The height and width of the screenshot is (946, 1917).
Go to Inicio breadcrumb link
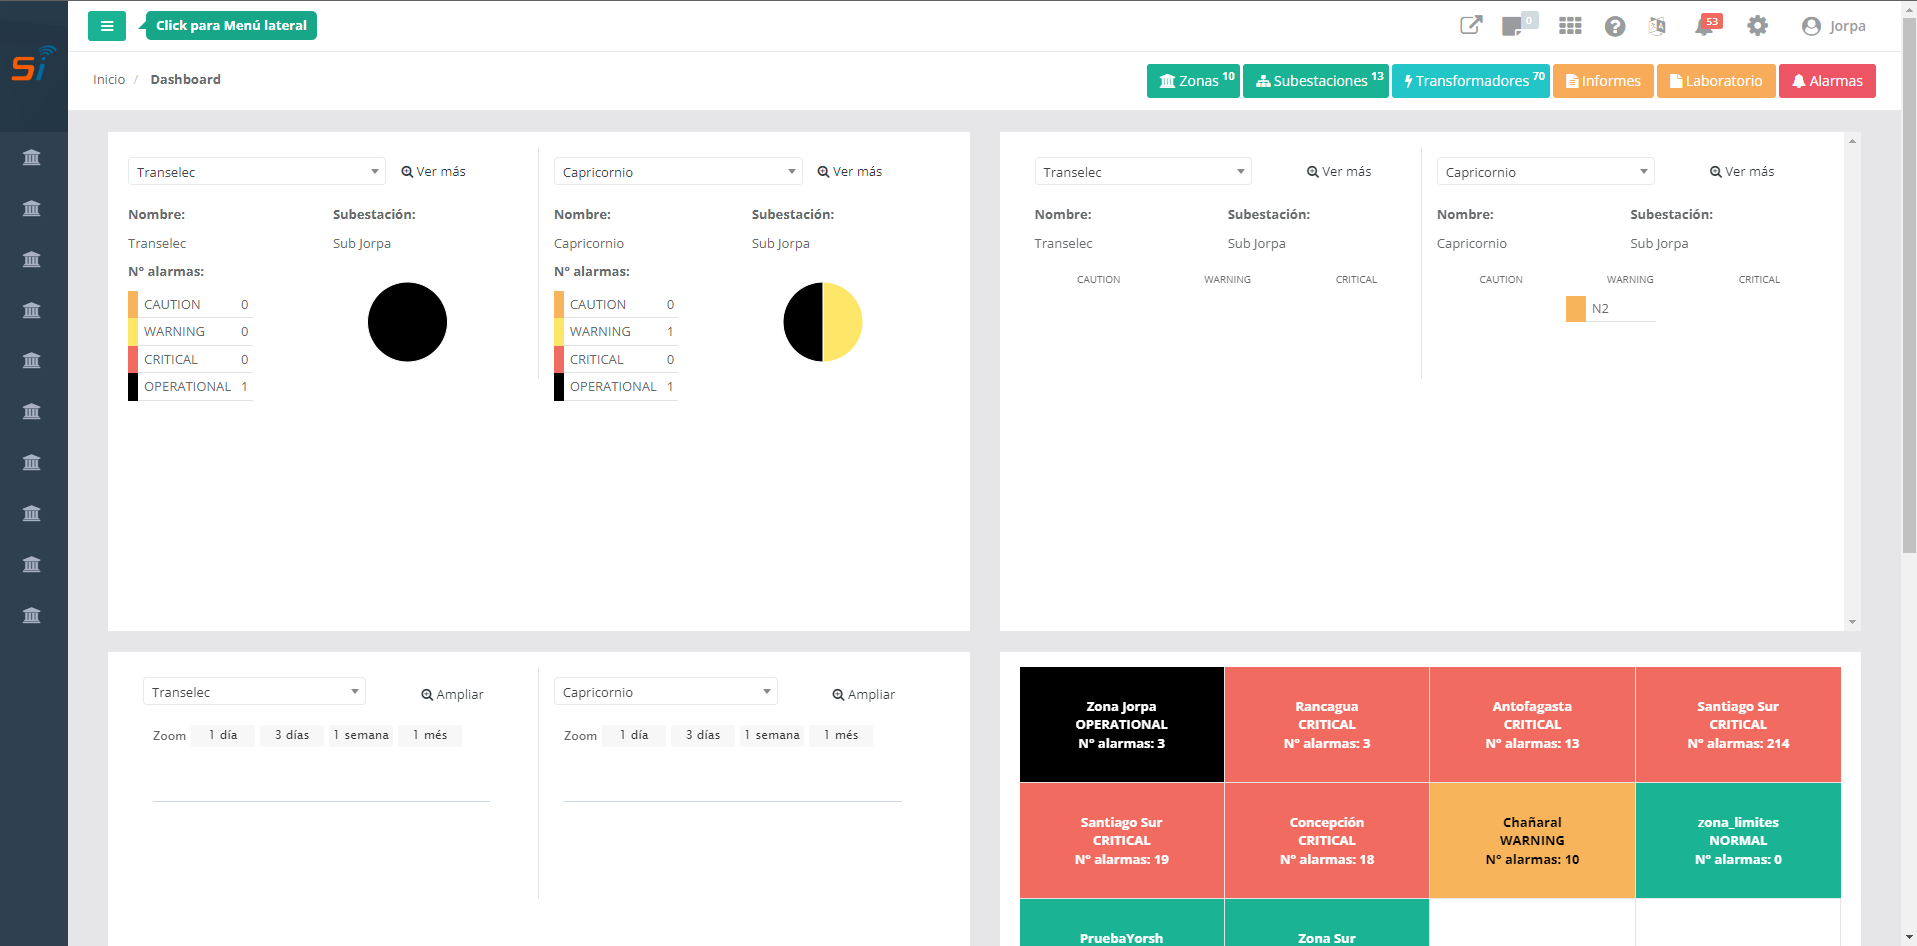[x=109, y=80]
